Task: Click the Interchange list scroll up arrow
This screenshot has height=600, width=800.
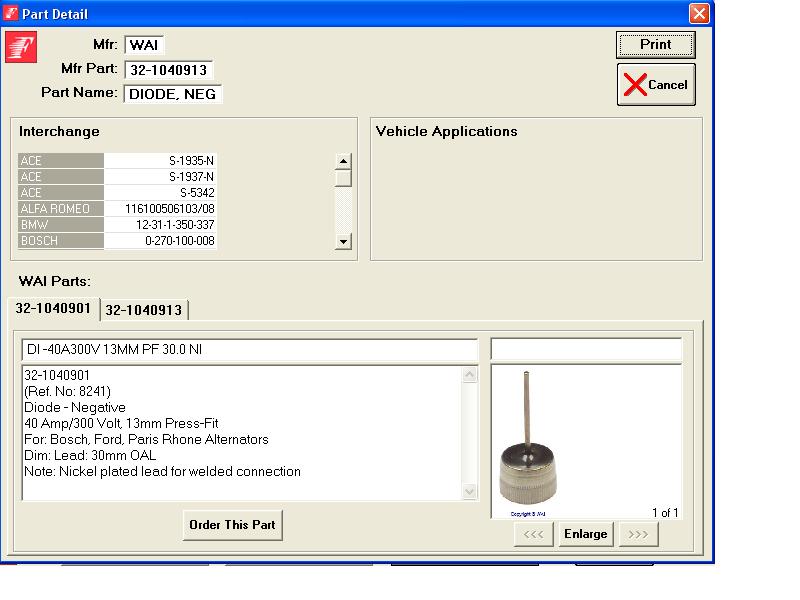Action: [343, 161]
